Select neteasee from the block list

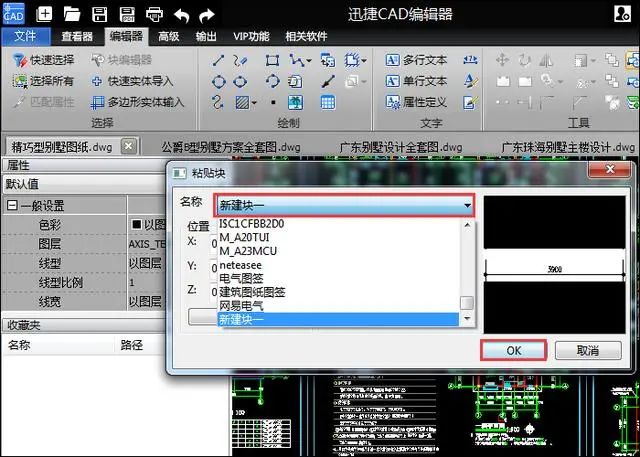pyautogui.click(x=339, y=265)
